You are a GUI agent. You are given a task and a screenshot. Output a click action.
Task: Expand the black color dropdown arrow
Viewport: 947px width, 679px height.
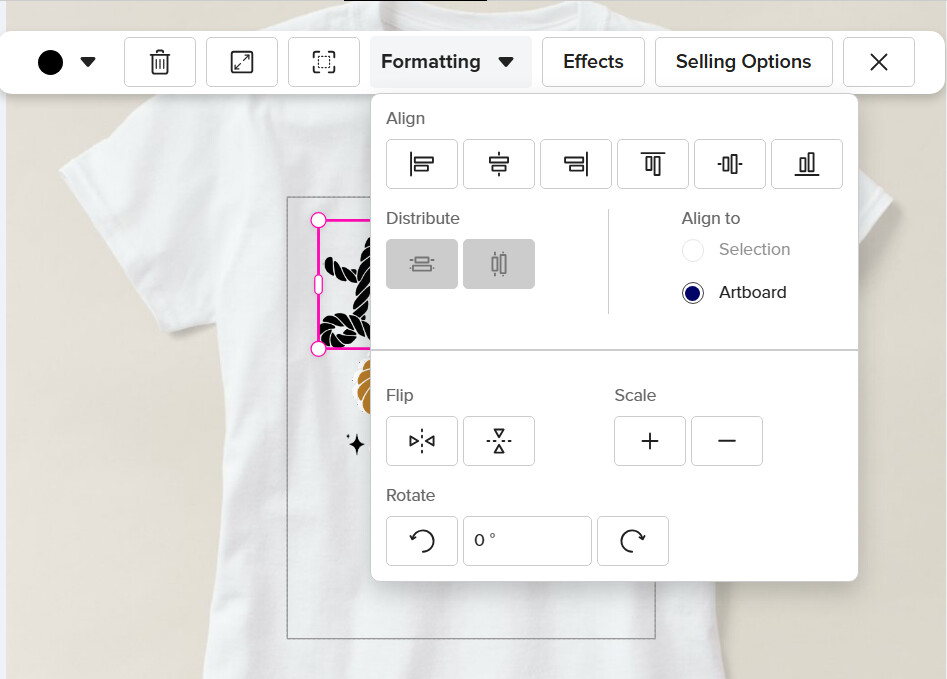click(88, 62)
